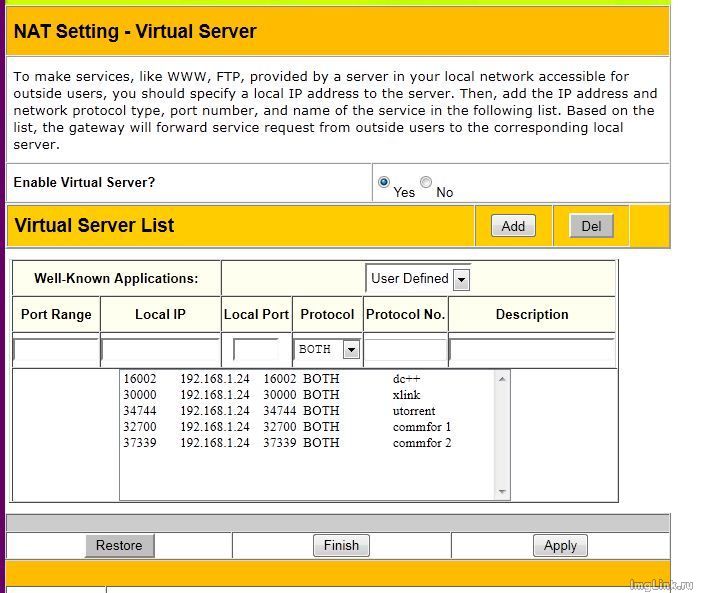Focus the Port Range input field

pyautogui.click(x=56, y=349)
